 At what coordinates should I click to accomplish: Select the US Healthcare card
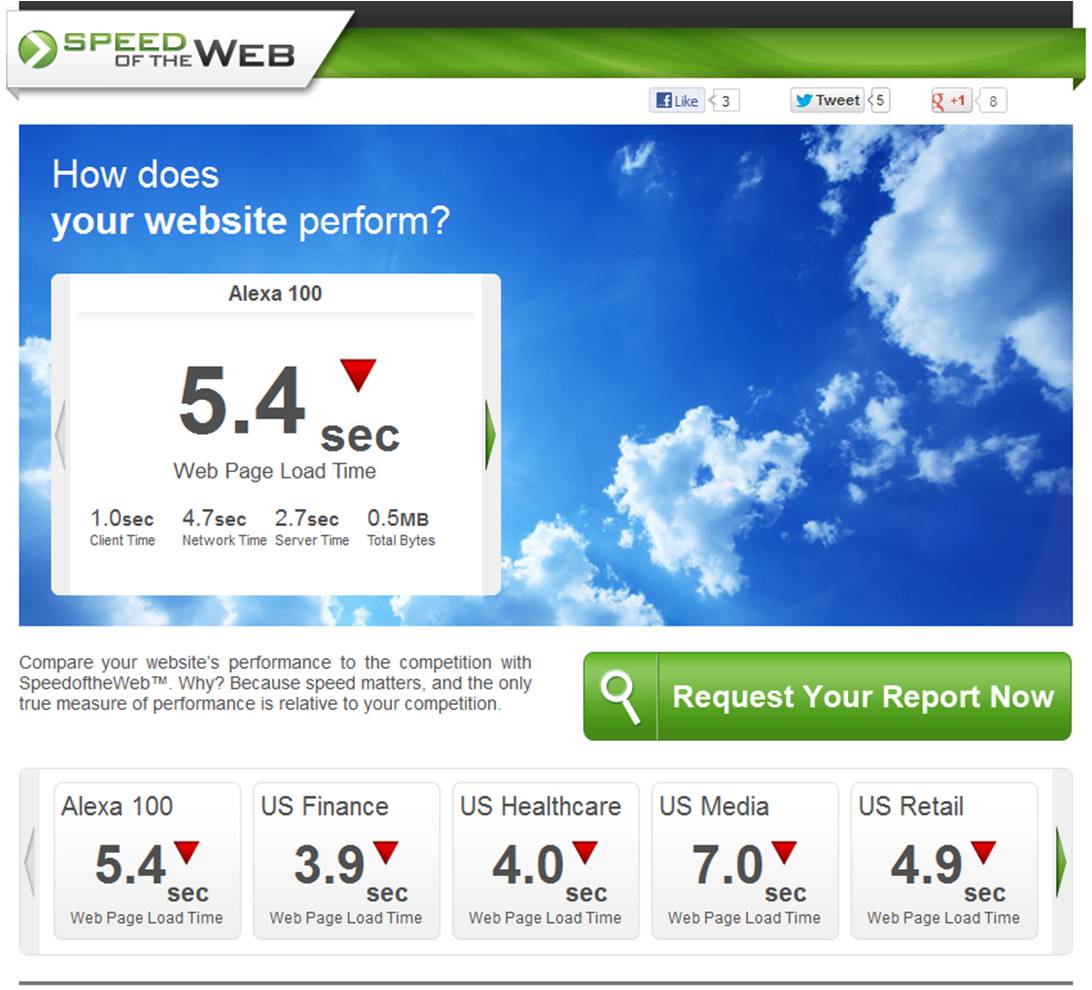pos(545,861)
